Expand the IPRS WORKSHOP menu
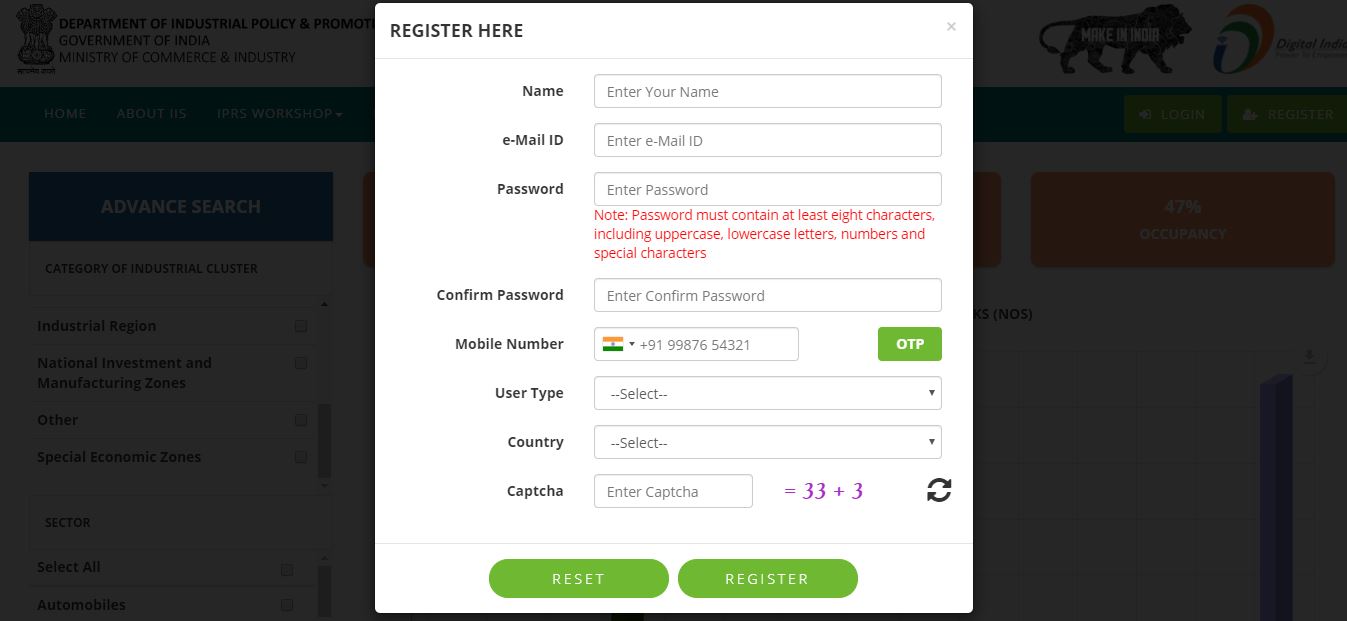Viewport: 1347px width, 621px height. tap(278, 113)
